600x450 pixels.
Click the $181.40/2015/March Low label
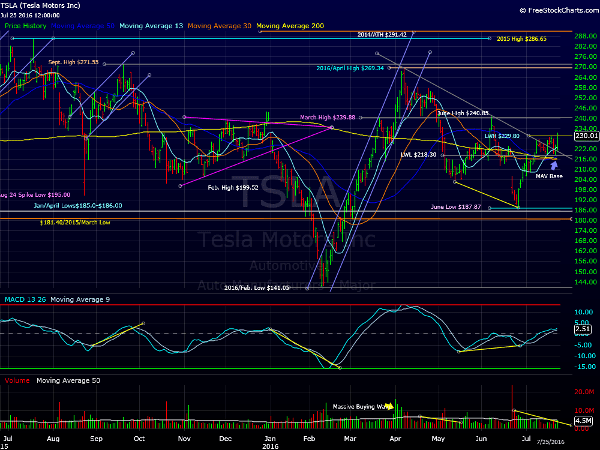(x=75, y=222)
